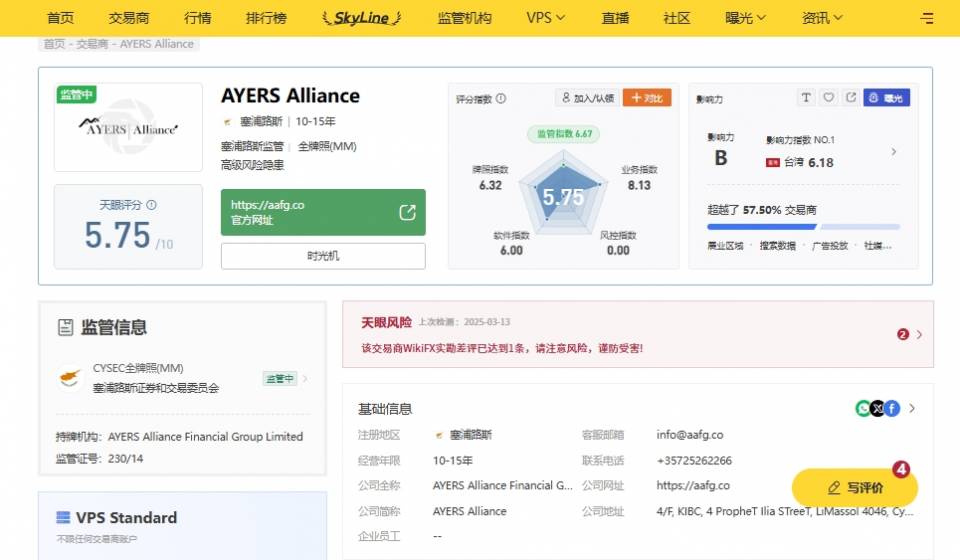Click the red risk count badge 2
Viewport: 960px width, 560px height.
click(x=902, y=334)
